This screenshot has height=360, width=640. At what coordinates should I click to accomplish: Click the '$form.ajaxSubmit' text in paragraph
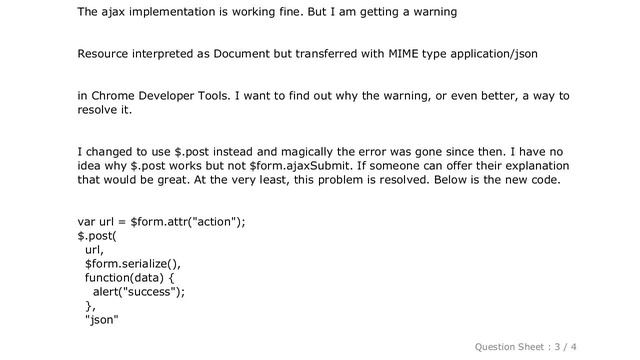(299, 166)
